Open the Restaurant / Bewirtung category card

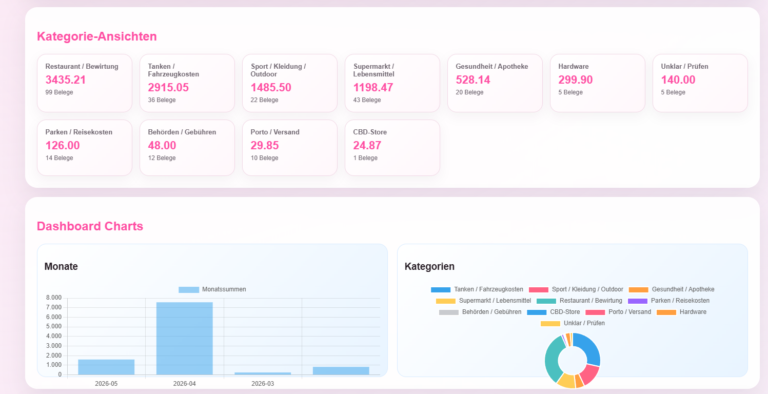pos(84,83)
